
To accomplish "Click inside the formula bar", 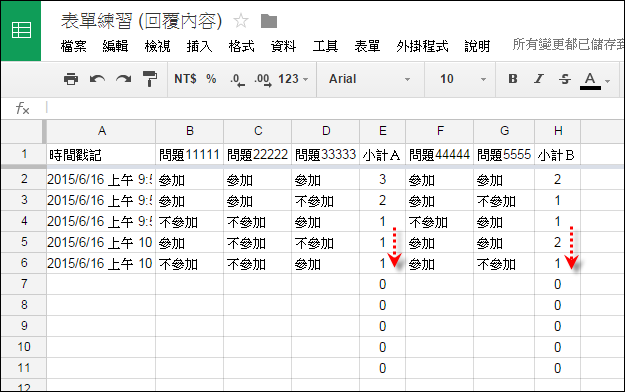I will 335,108.
